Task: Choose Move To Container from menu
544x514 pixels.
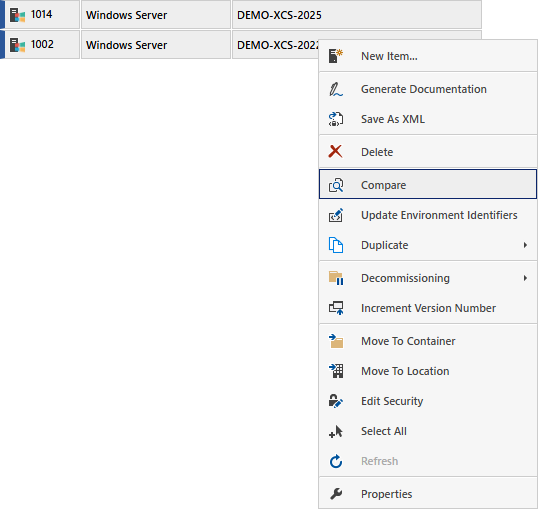Action: (x=428, y=341)
